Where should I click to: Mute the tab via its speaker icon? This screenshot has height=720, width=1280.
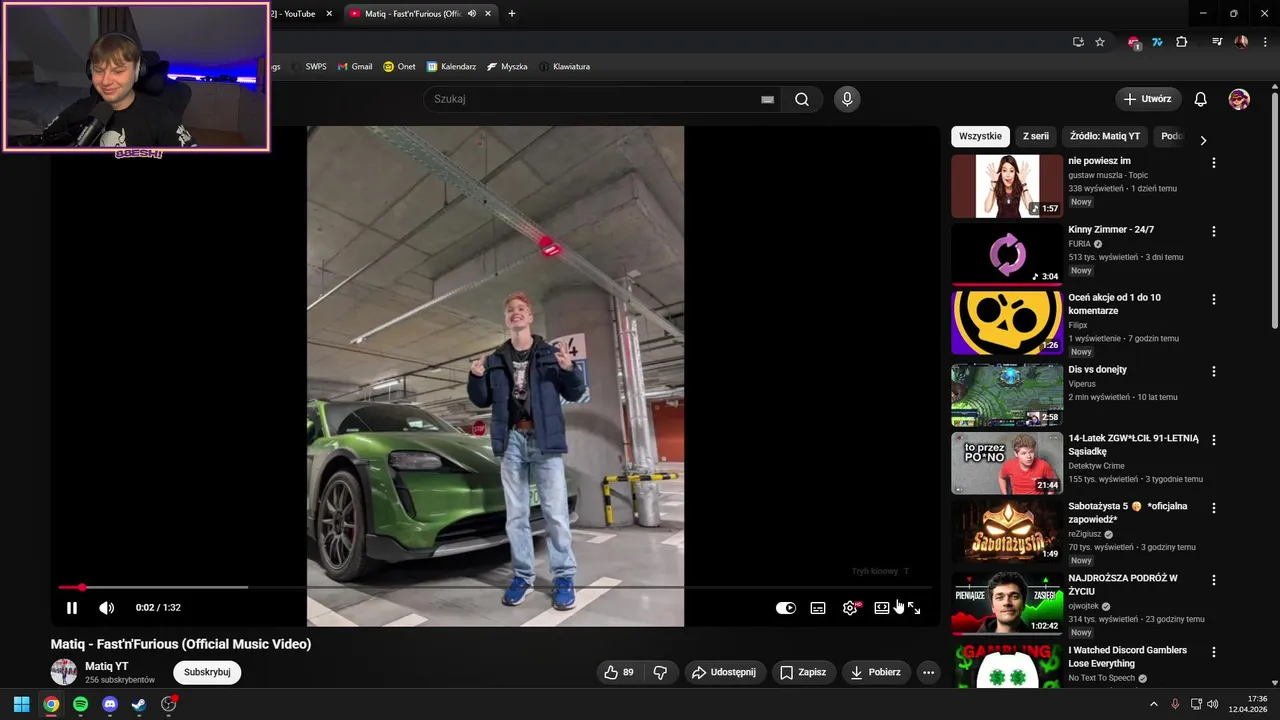coord(472,14)
